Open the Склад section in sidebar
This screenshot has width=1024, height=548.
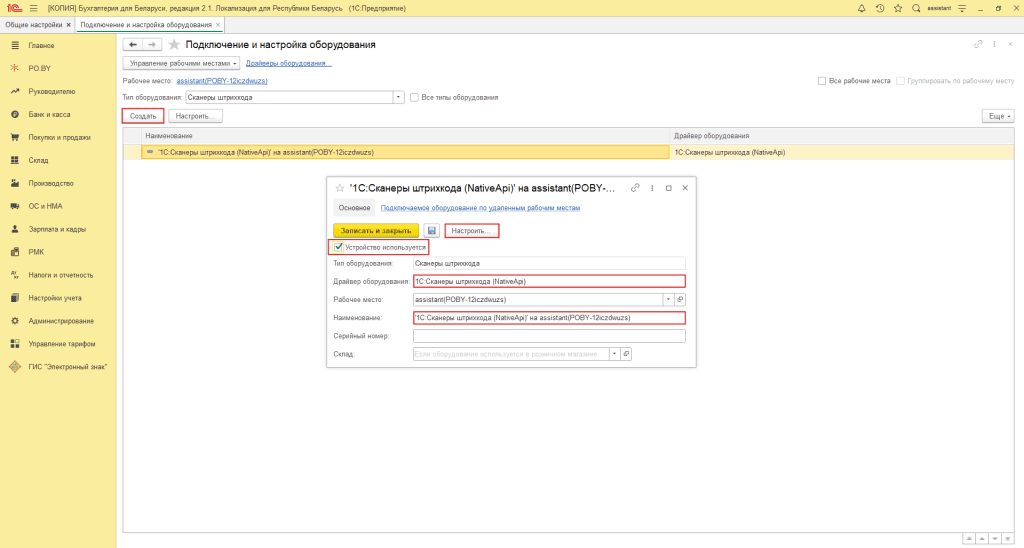pos(38,160)
